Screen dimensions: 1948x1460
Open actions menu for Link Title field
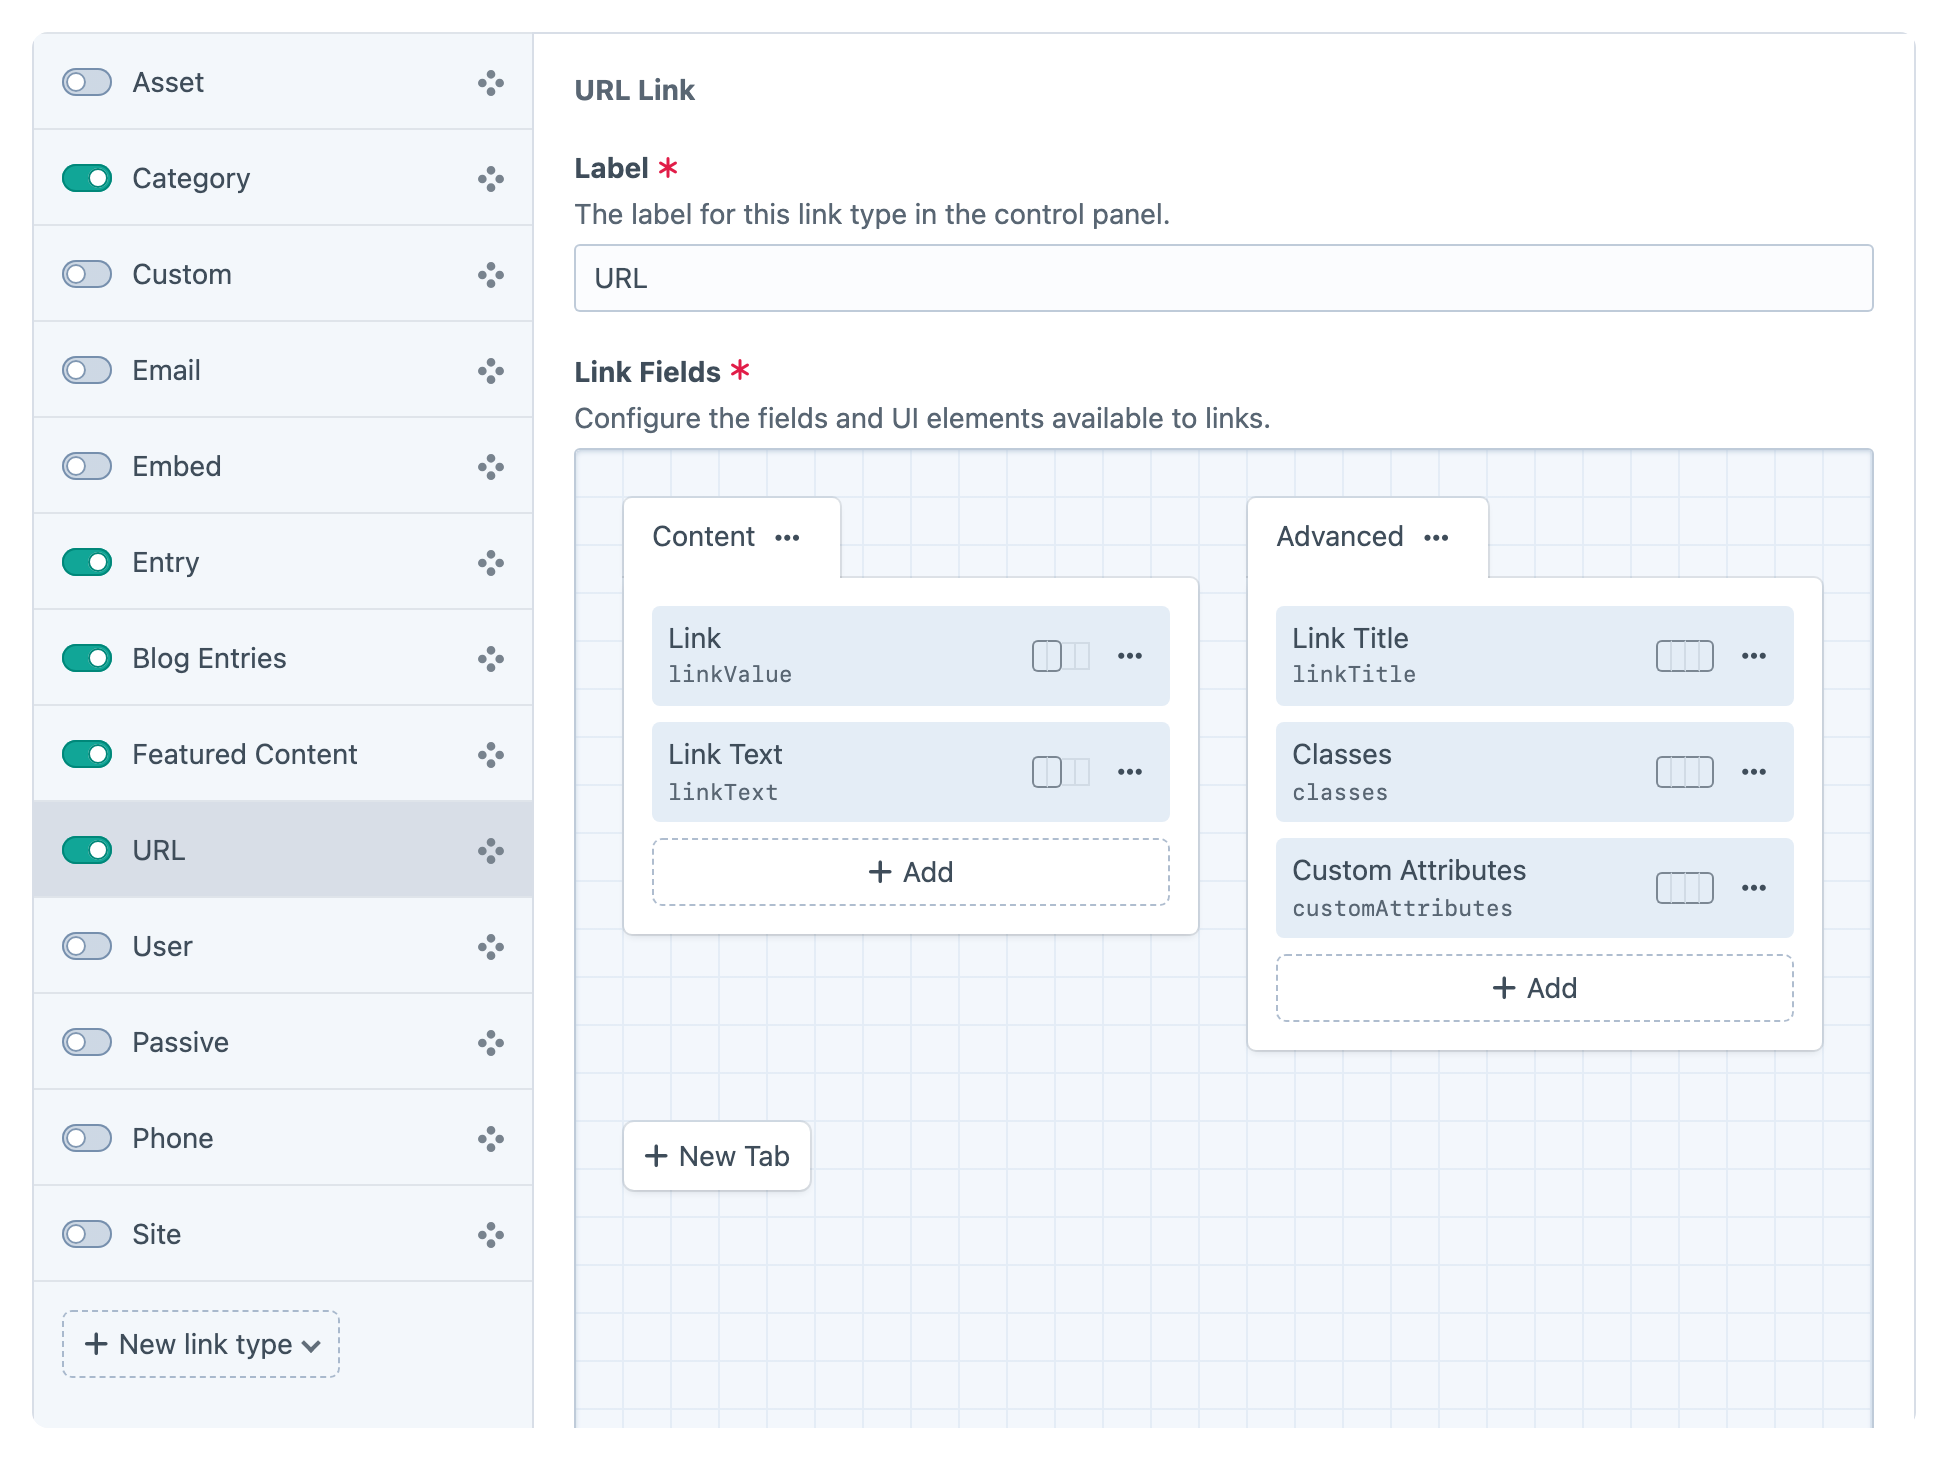(x=1754, y=656)
